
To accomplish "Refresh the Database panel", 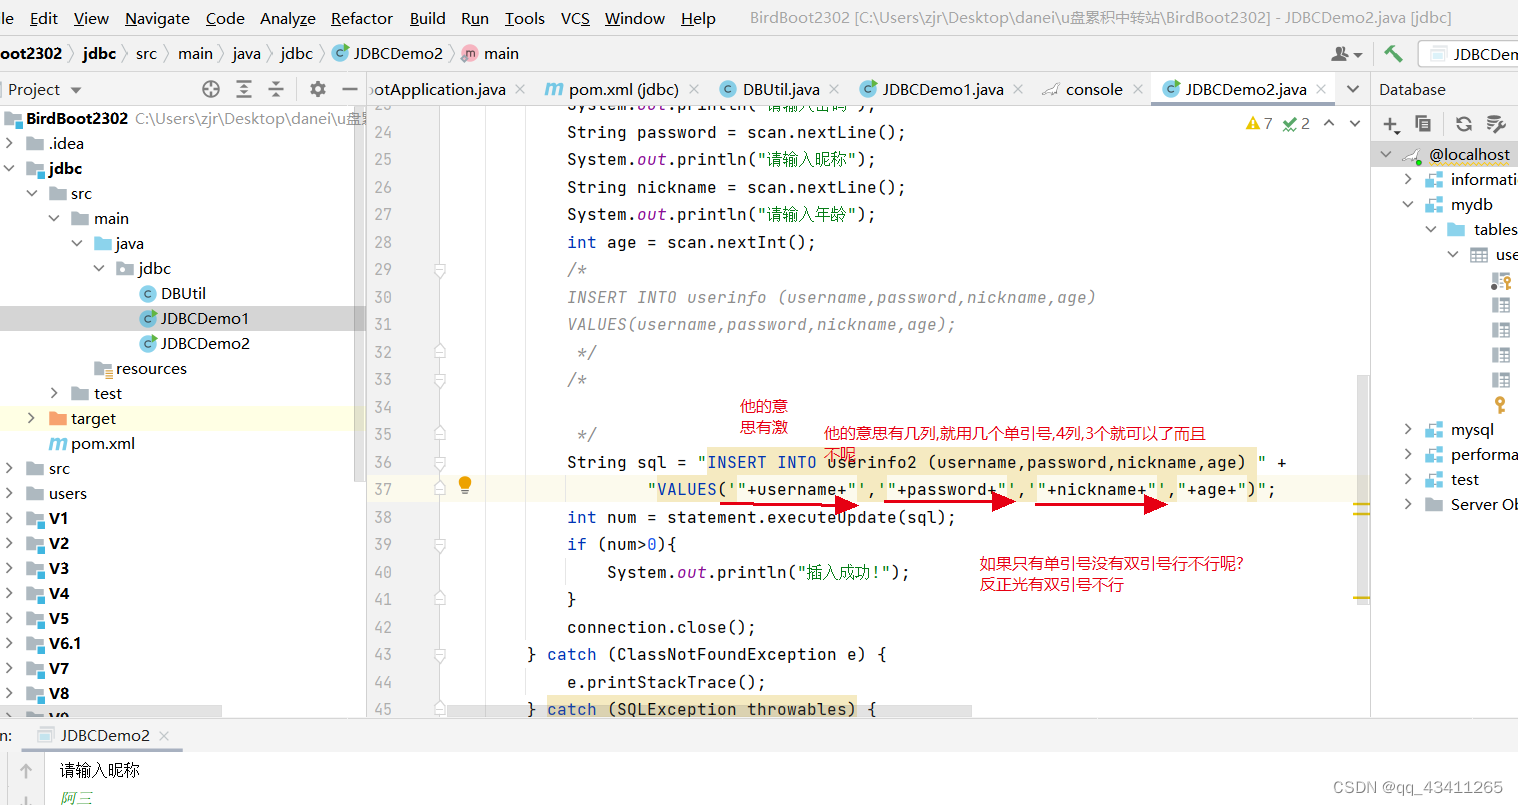I will (1464, 124).
